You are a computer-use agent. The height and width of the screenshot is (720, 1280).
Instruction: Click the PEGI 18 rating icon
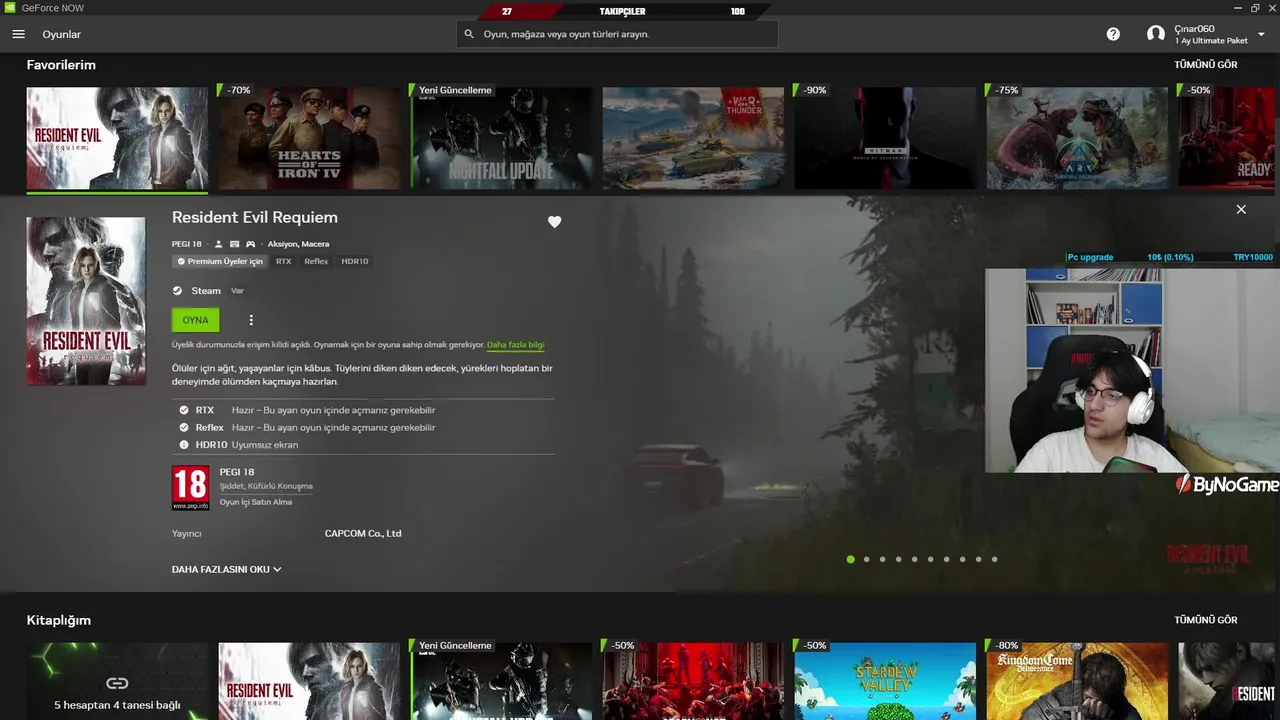(x=190, y=488)
